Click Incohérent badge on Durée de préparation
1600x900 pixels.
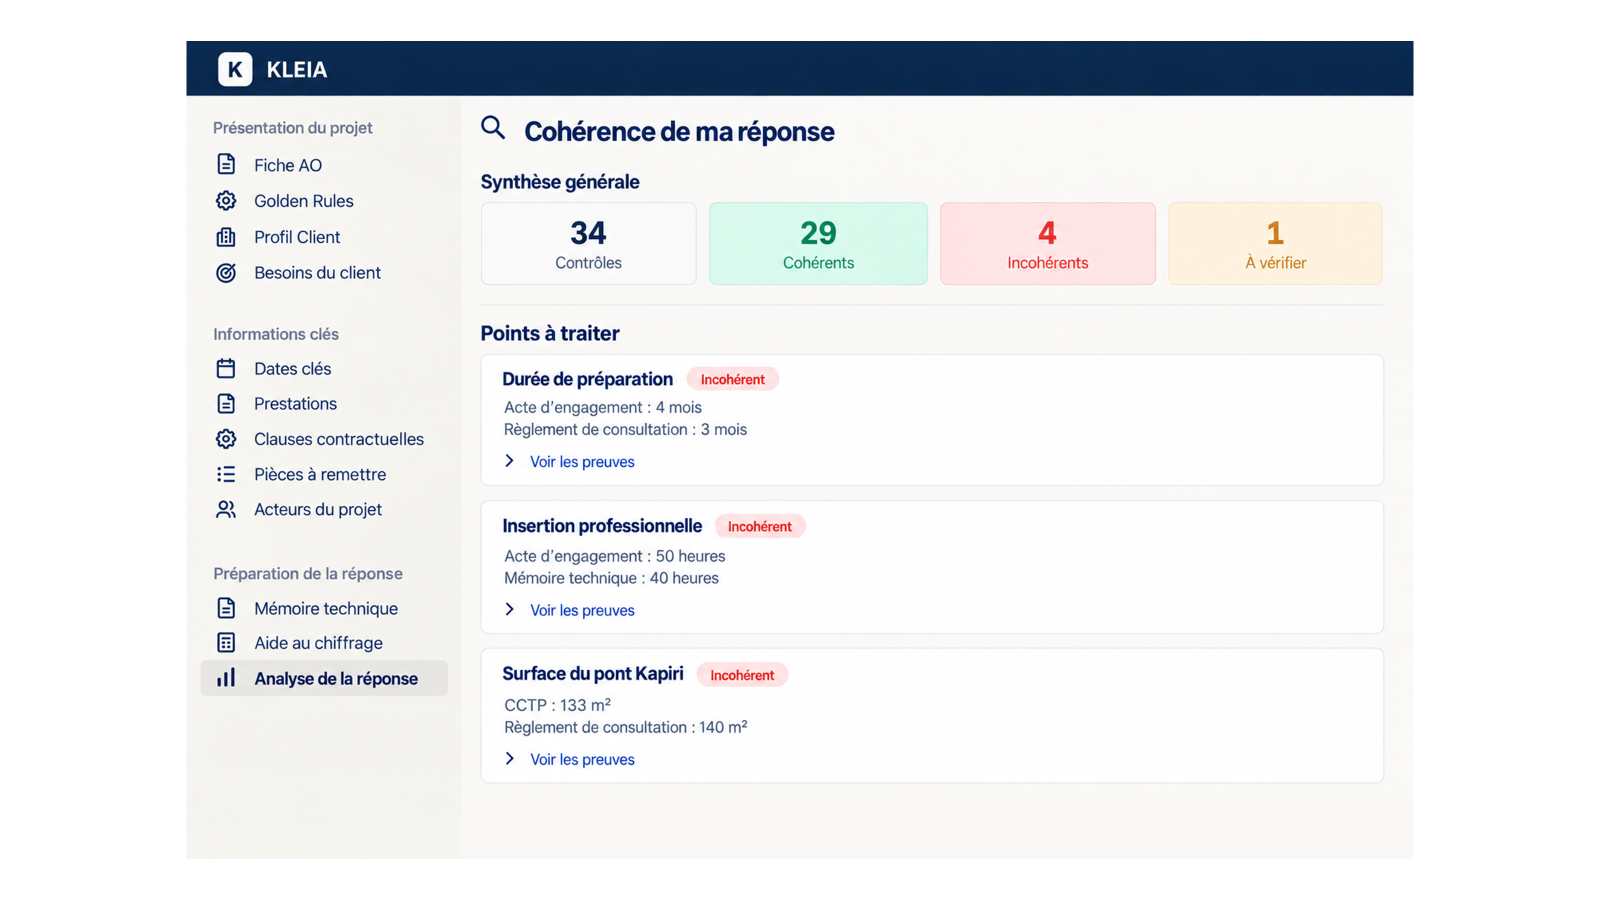point(733,379)
